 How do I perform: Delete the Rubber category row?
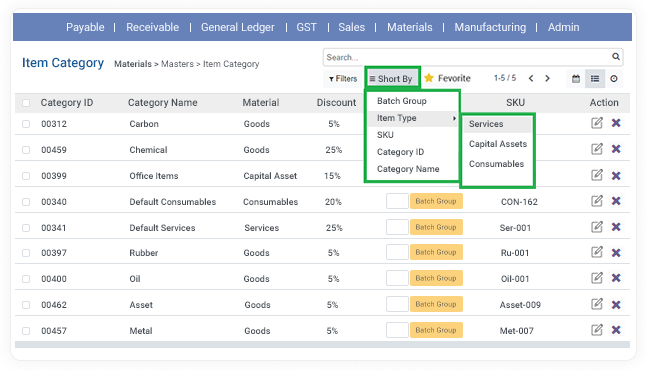616,253
